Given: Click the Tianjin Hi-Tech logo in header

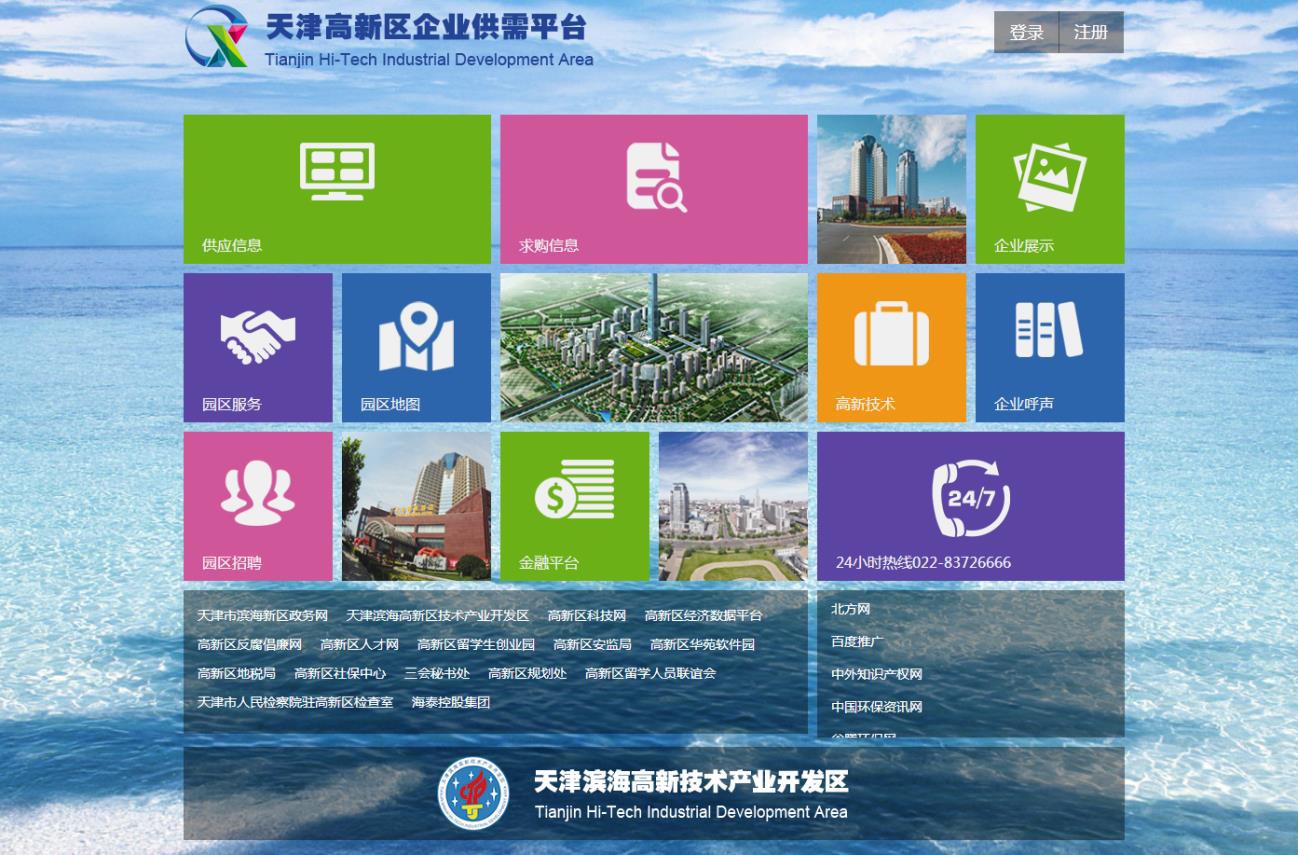Looking at the screenshot, I should [217, 37].
